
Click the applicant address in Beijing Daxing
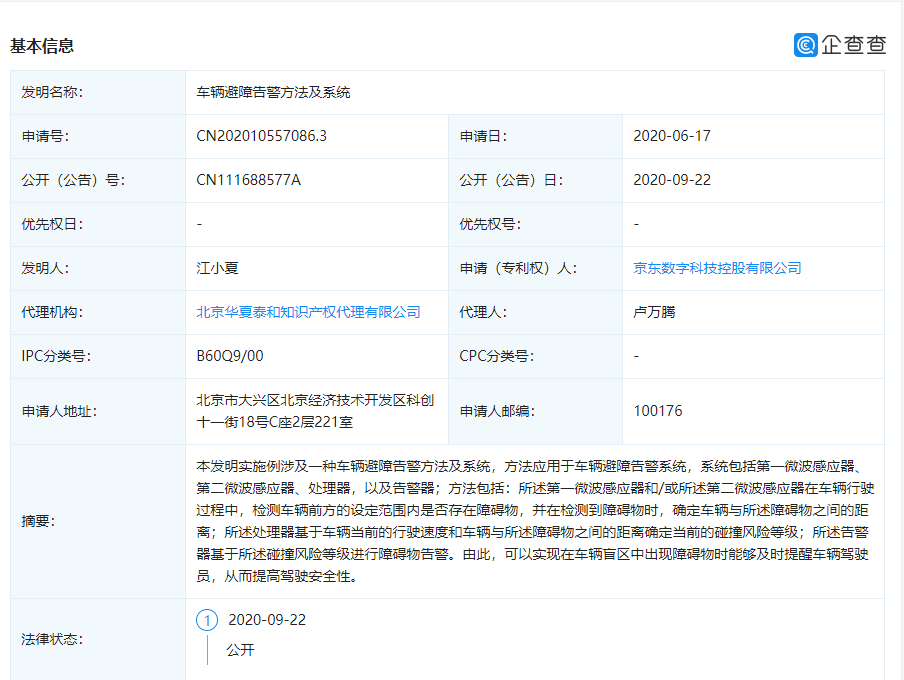point(317,410)
